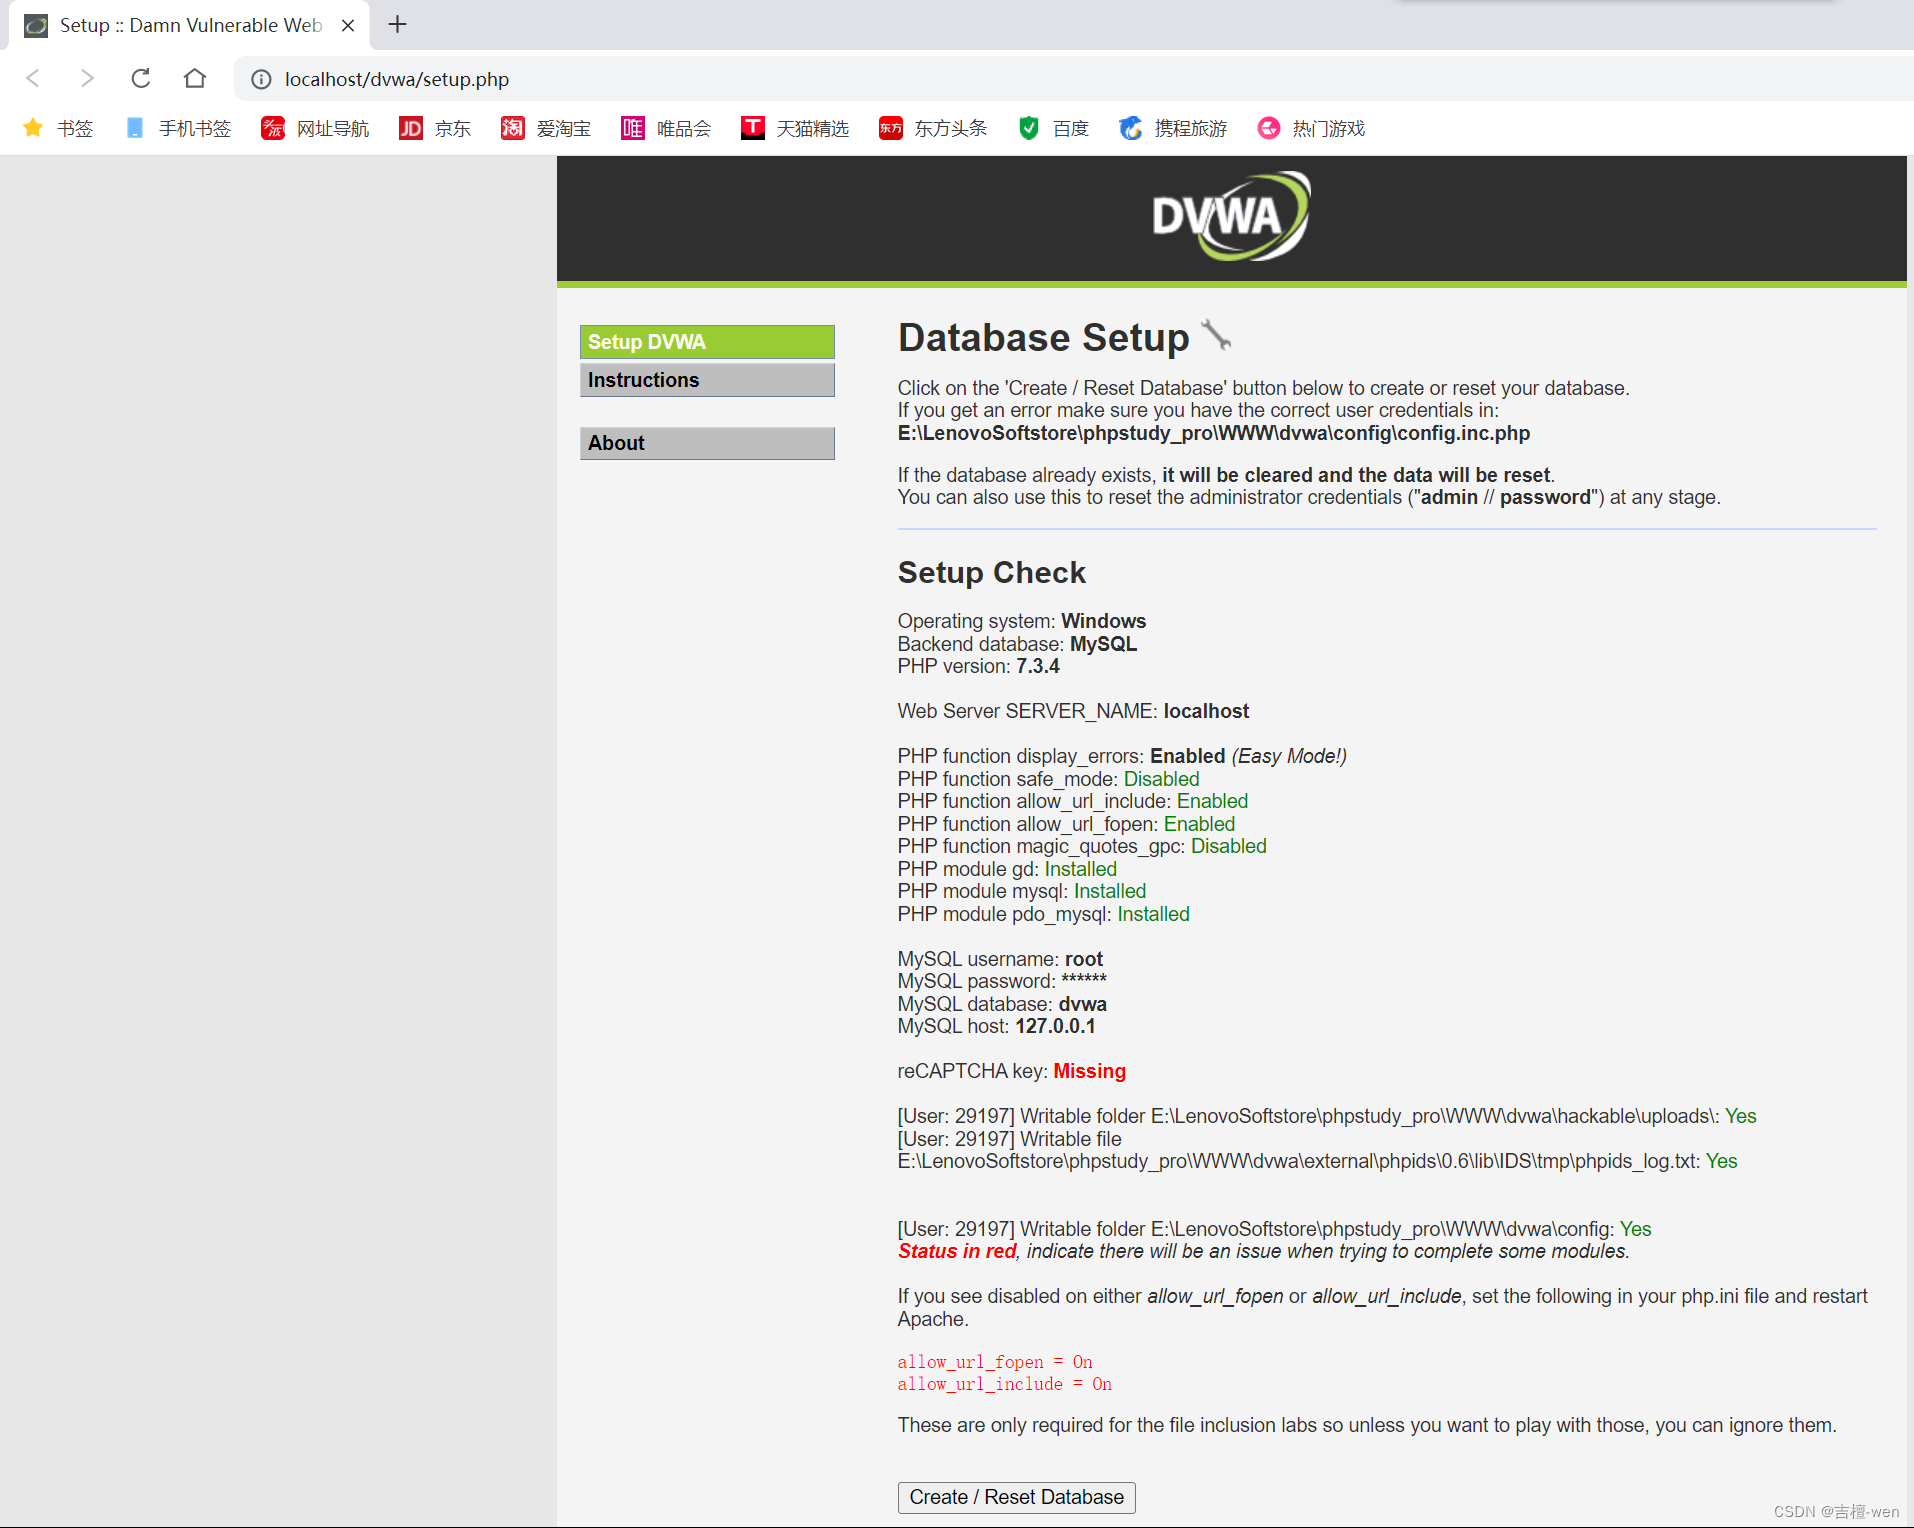Click MySQL host 127.0.0.1 value
The image size is (1914, 1528).
tap(1055, 1026)
